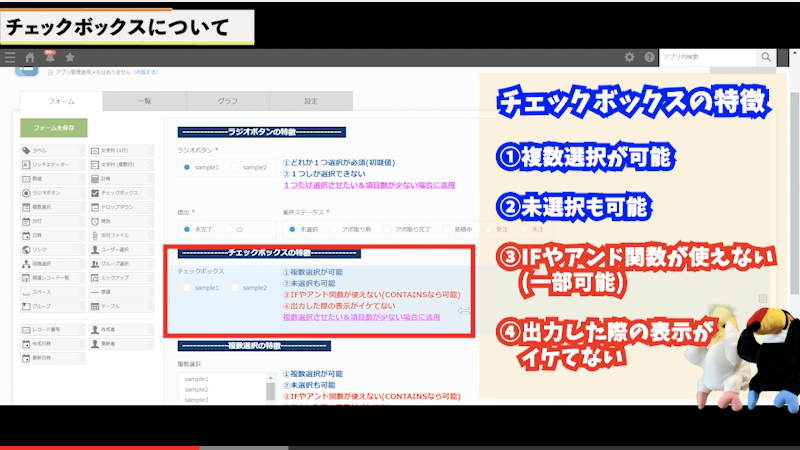Click the favorites star icon
Screen dimensions: 800x450
69,58
